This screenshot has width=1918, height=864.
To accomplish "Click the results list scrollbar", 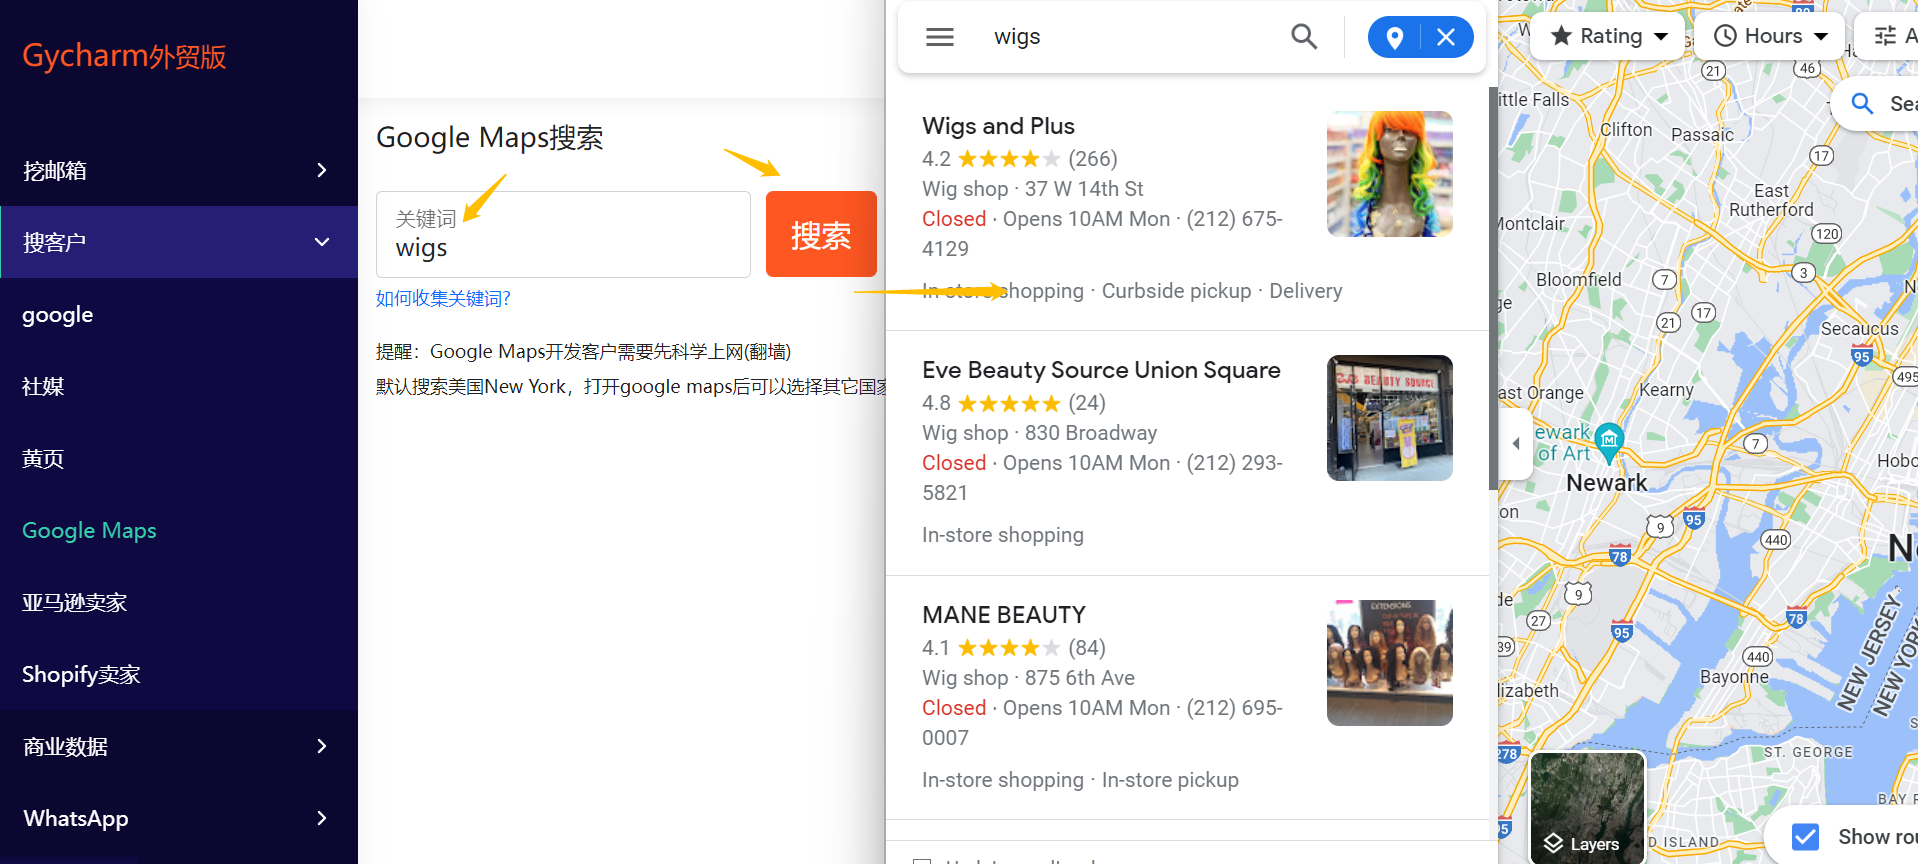I will pyautogui.click(x=1493, y=288).
